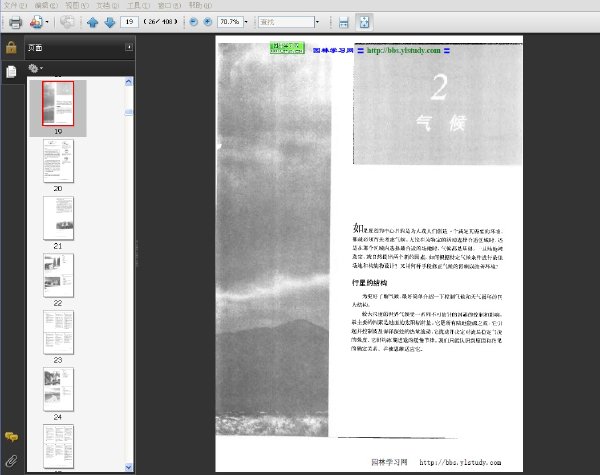Image resolution: width=600 pixels, height=475 pixels.
Task: Go to previous page with up arrow
Action: tap(92, 22)
